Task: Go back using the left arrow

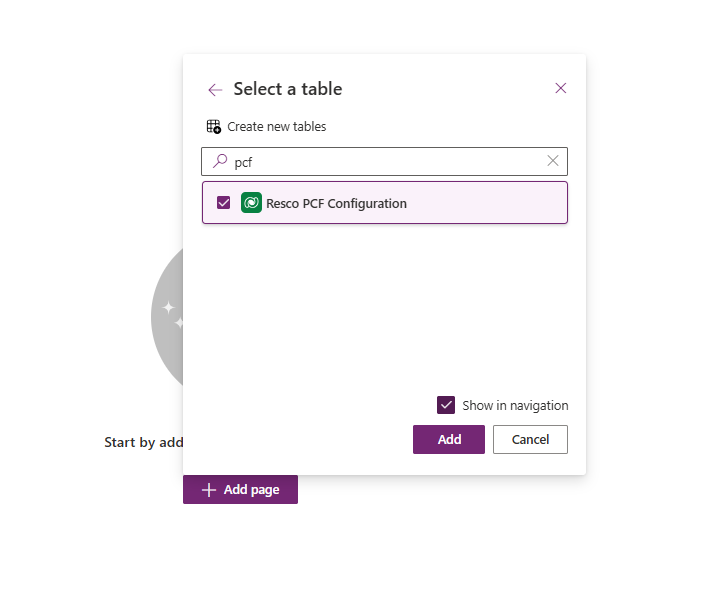Action: [215, 90]
